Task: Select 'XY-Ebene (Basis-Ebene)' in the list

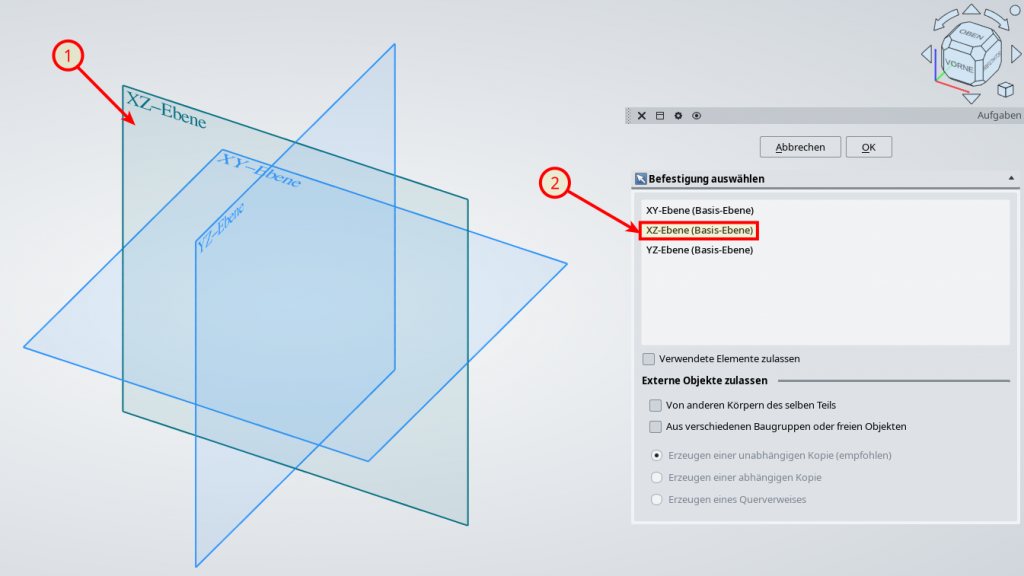Action: click(700, 210)
